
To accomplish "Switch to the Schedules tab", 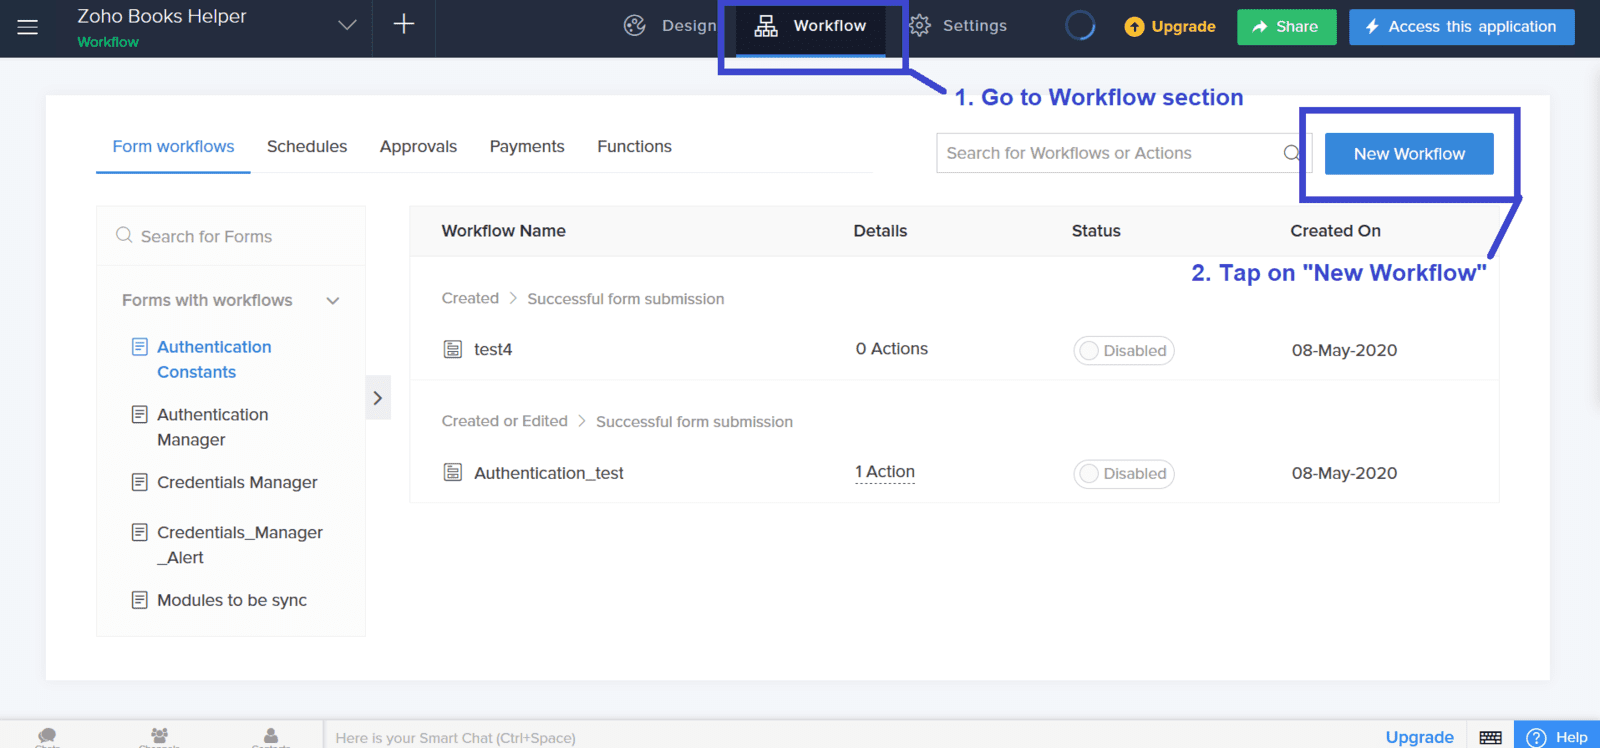I will click(307, 147).
